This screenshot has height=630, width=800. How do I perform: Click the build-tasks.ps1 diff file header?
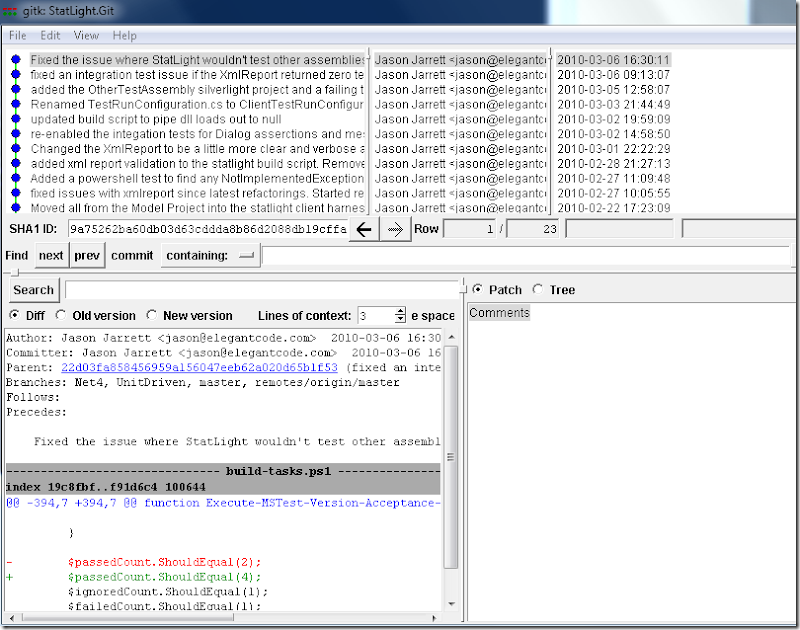223,471
